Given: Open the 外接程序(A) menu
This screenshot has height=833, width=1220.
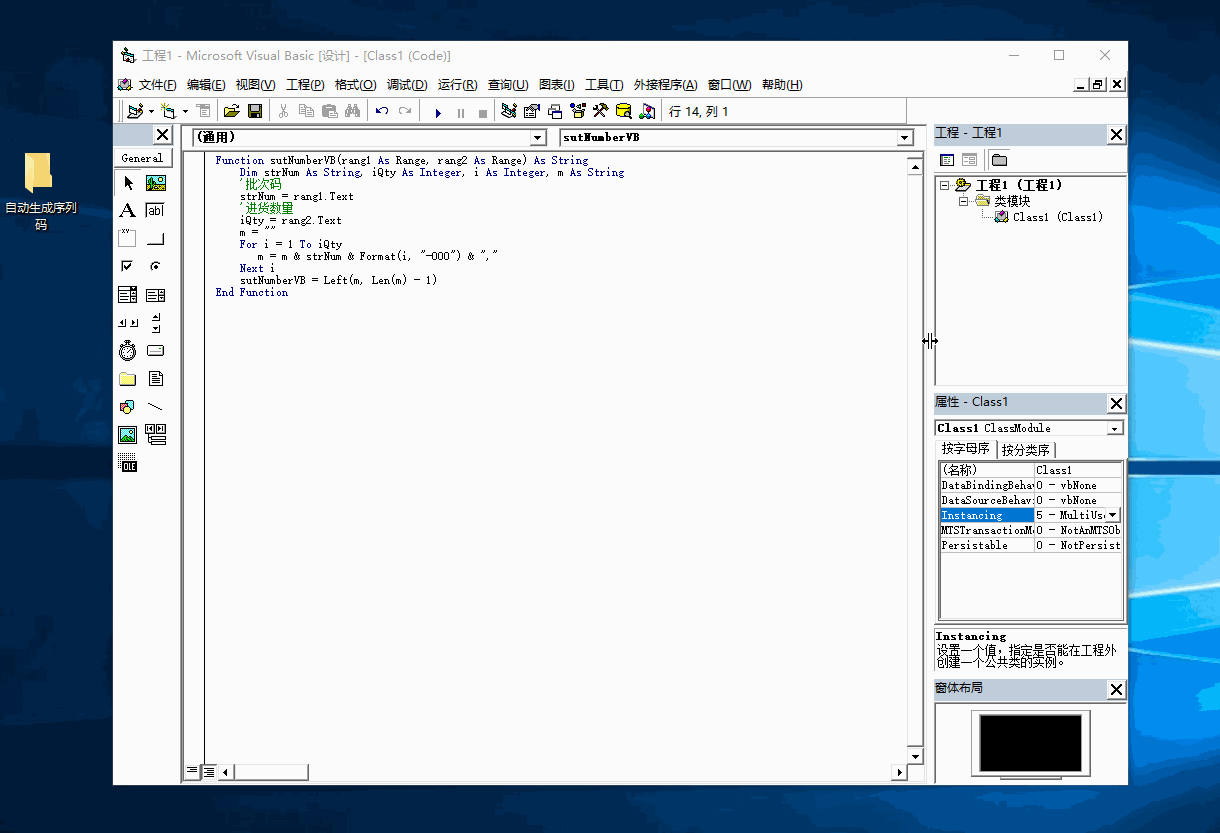Looking at the screenshot, I should click(665, 85).
